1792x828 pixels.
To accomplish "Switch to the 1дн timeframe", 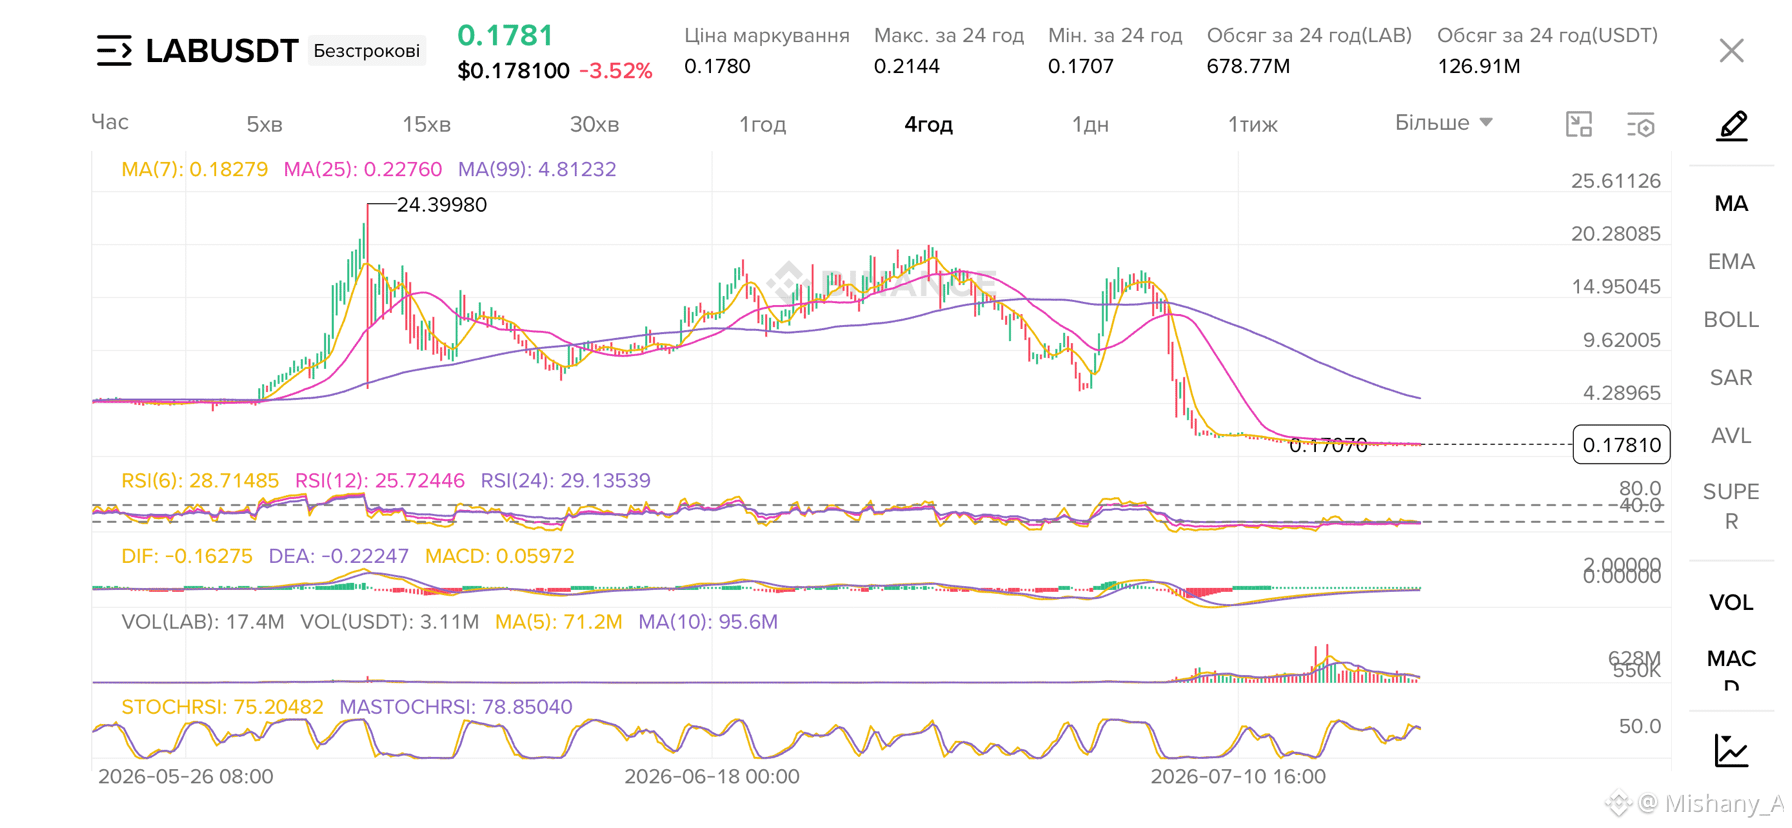I will pos(1090,124).
